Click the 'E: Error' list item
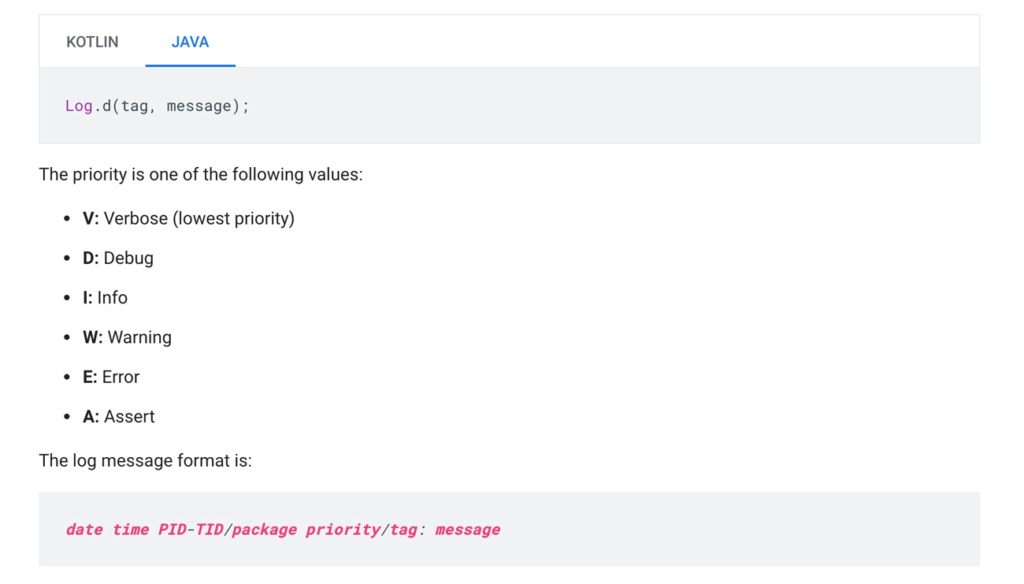 [x=111, y=377]
